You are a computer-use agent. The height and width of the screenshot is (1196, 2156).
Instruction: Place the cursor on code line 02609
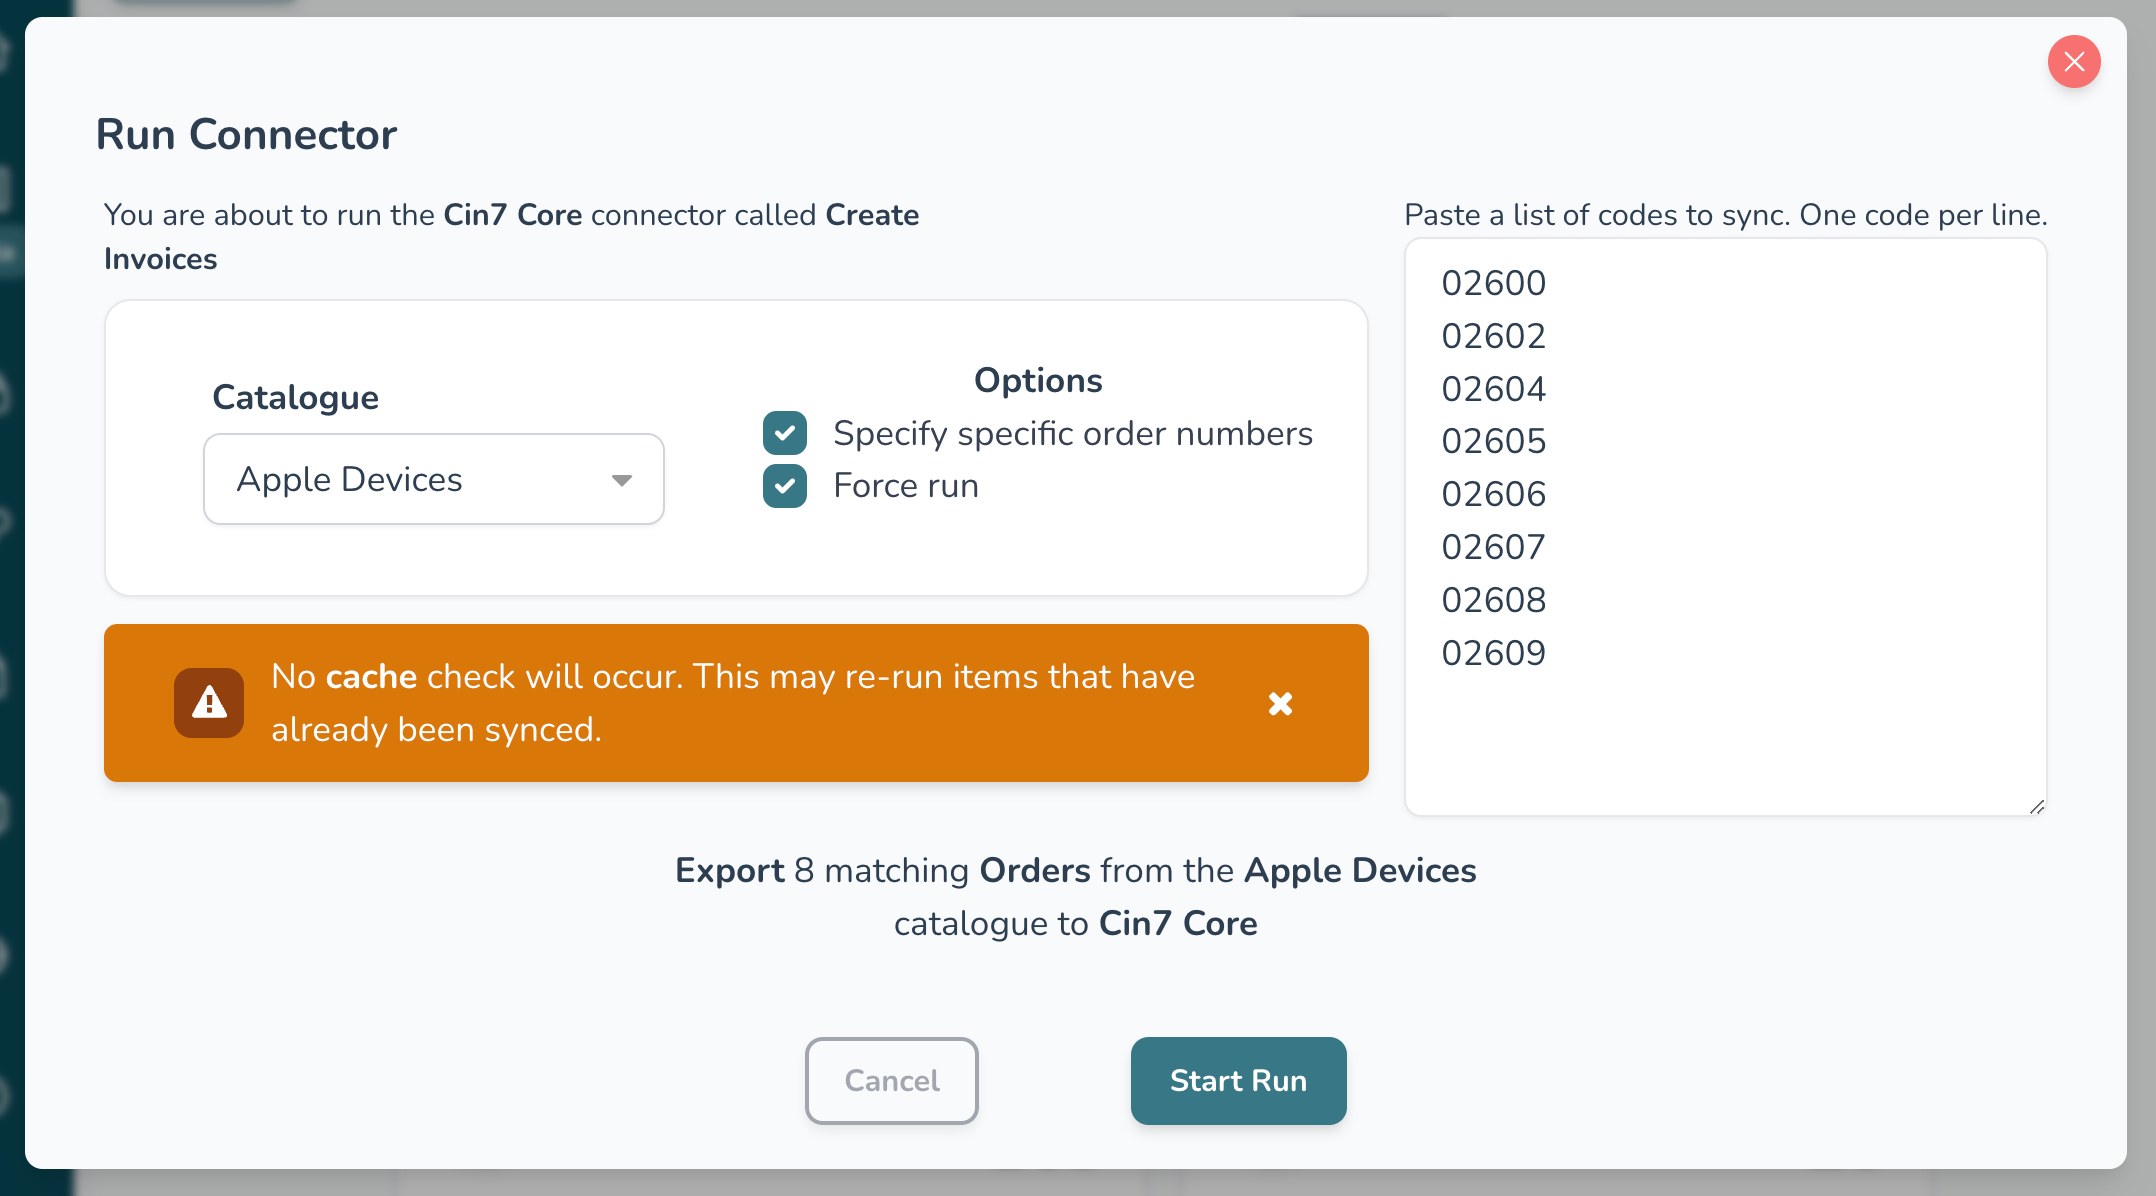point(1493,653)
